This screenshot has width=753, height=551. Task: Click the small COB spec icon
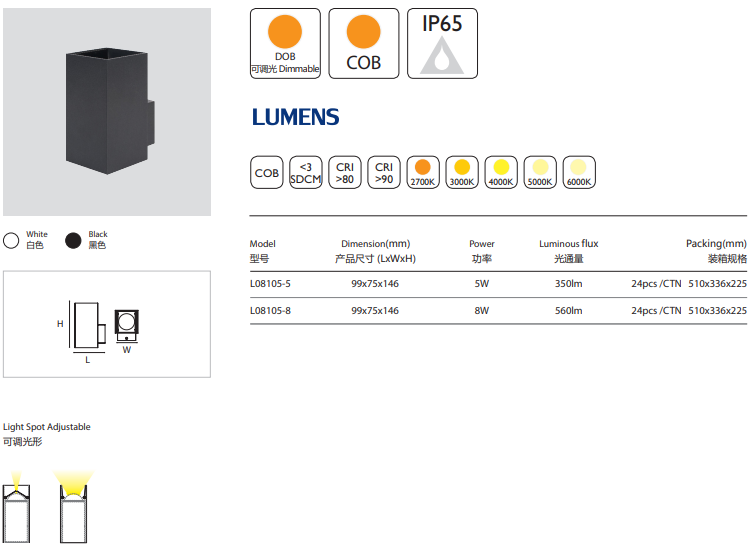click(267, 172)
